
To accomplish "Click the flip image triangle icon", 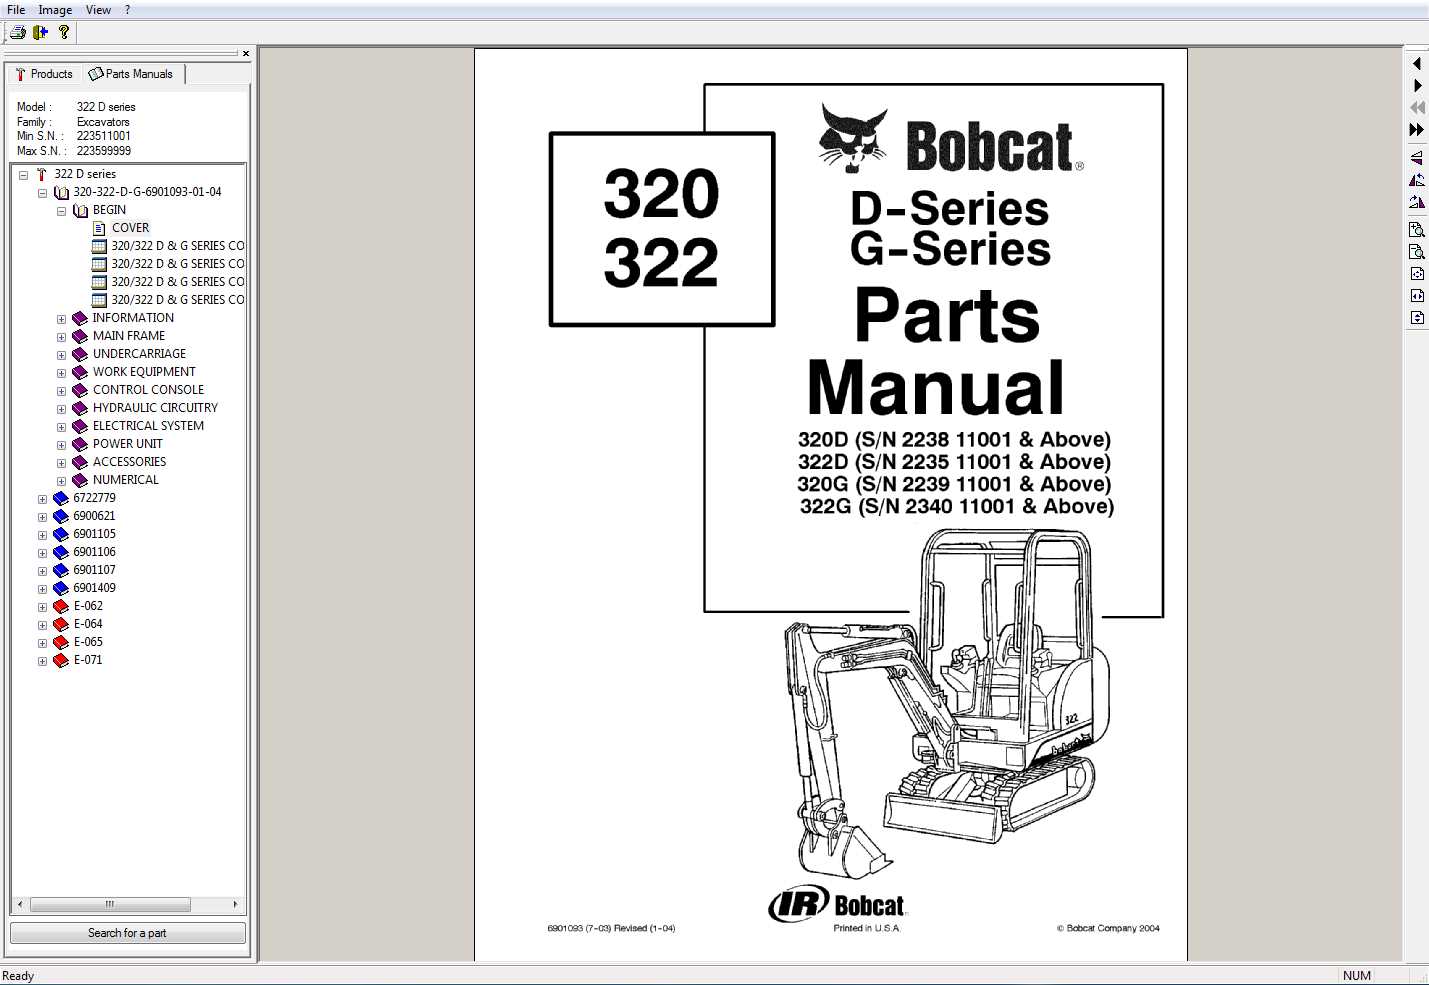I will [1417, 158].
